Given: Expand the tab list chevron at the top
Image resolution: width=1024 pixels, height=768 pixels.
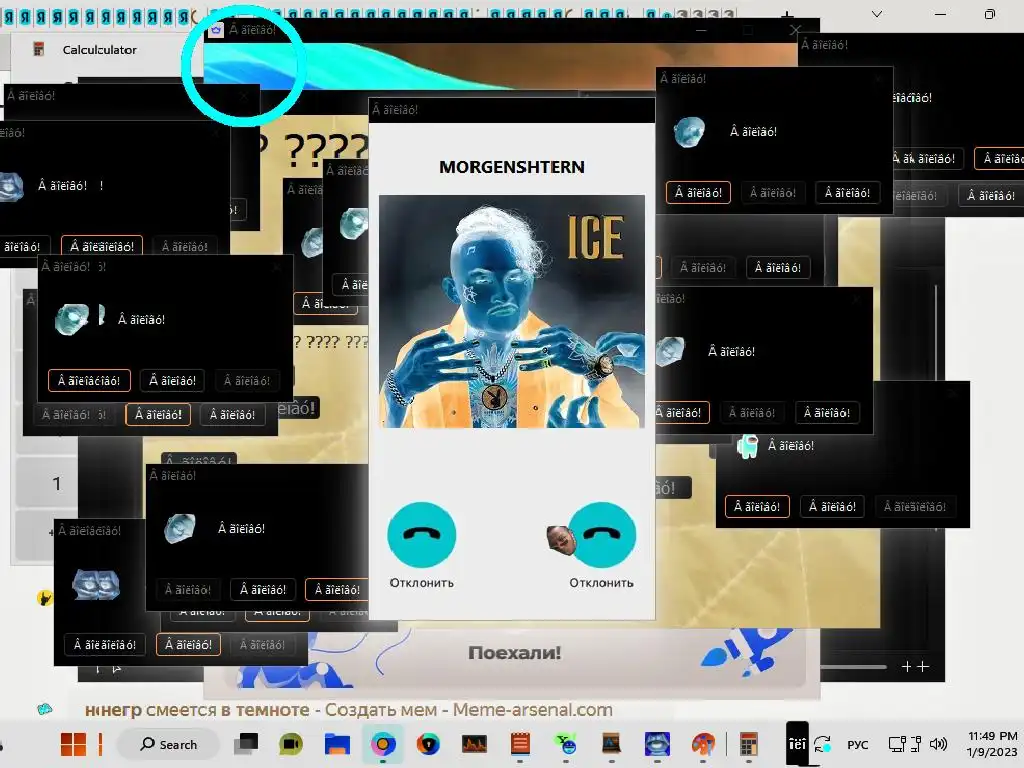Looking at the screenshot, I should pos(876,14).
